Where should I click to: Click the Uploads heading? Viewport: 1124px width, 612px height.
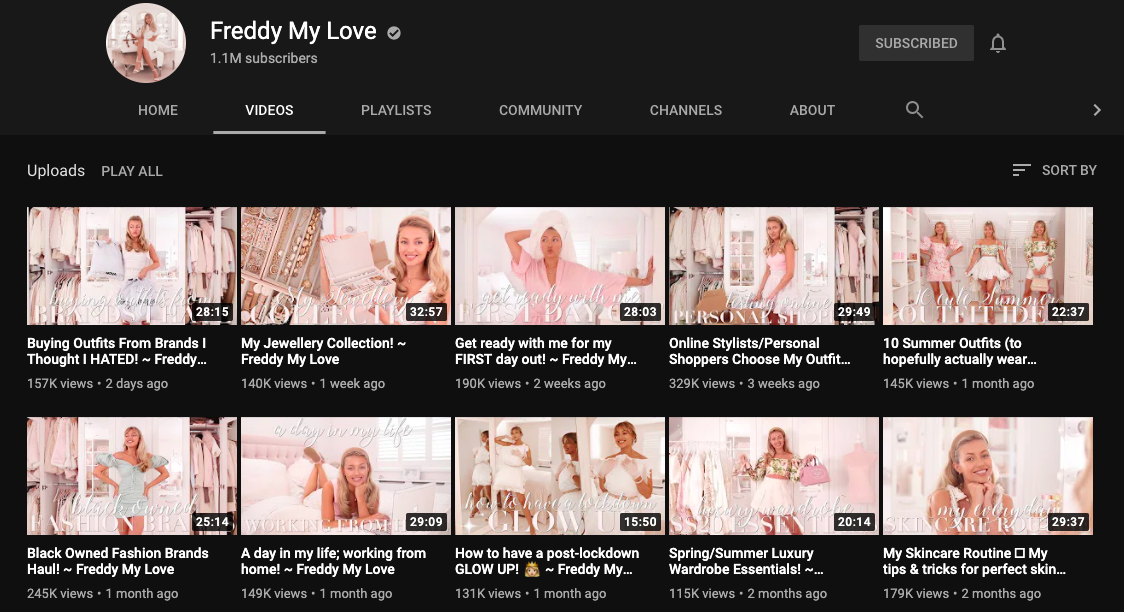point(56,171)
